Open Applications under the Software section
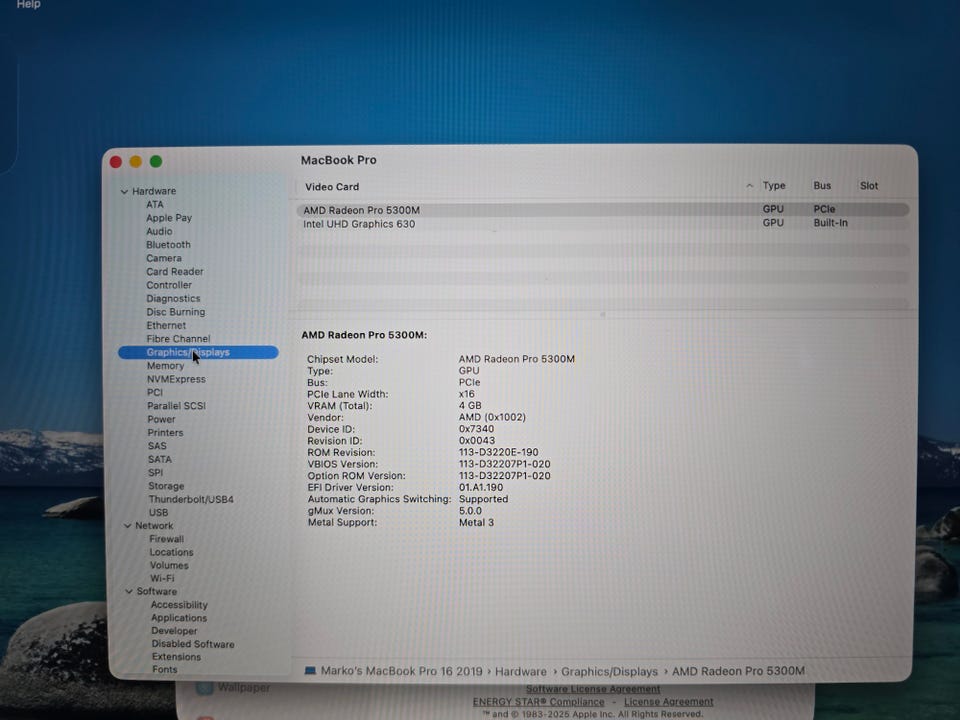Image resolution: width=960 pixels, height=720 pixels. 179,618
